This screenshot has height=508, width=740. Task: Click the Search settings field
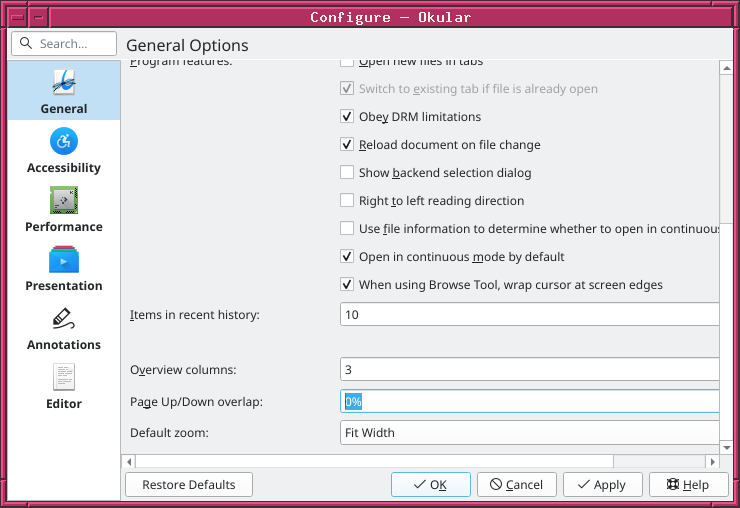(x=64, y=43)
